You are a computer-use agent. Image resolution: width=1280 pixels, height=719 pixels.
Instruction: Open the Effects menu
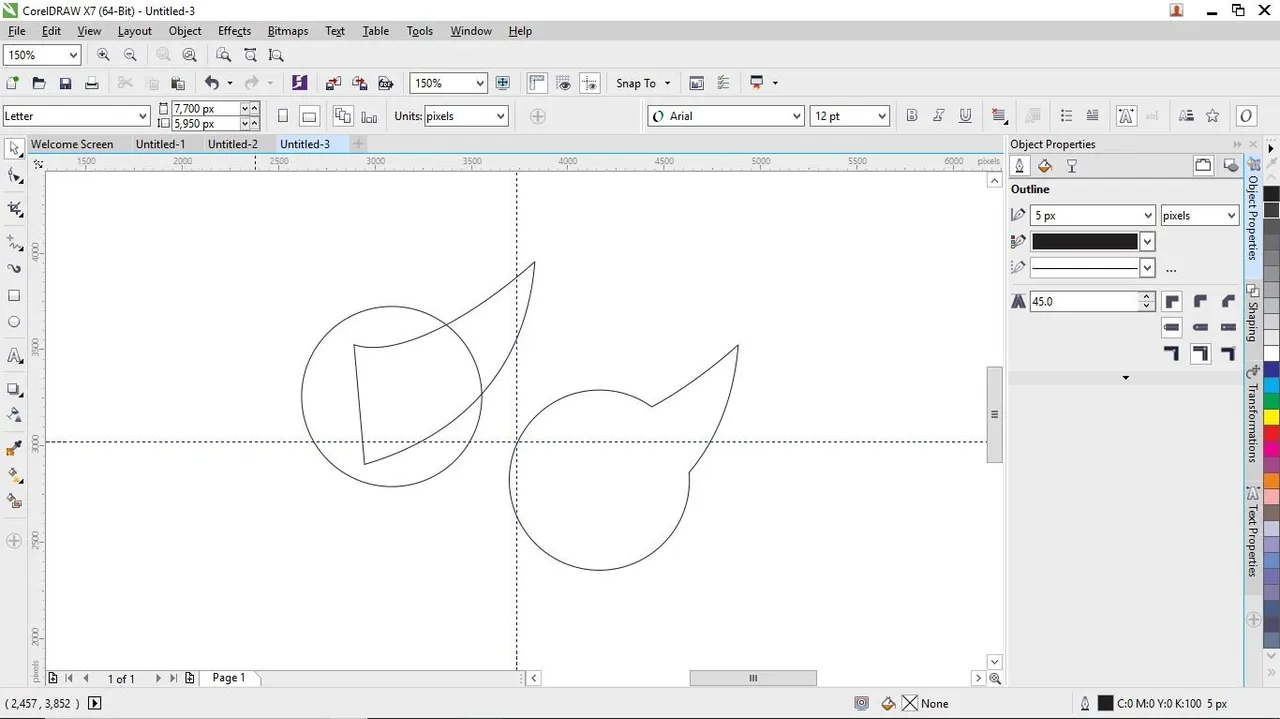(x=234, y=31)
